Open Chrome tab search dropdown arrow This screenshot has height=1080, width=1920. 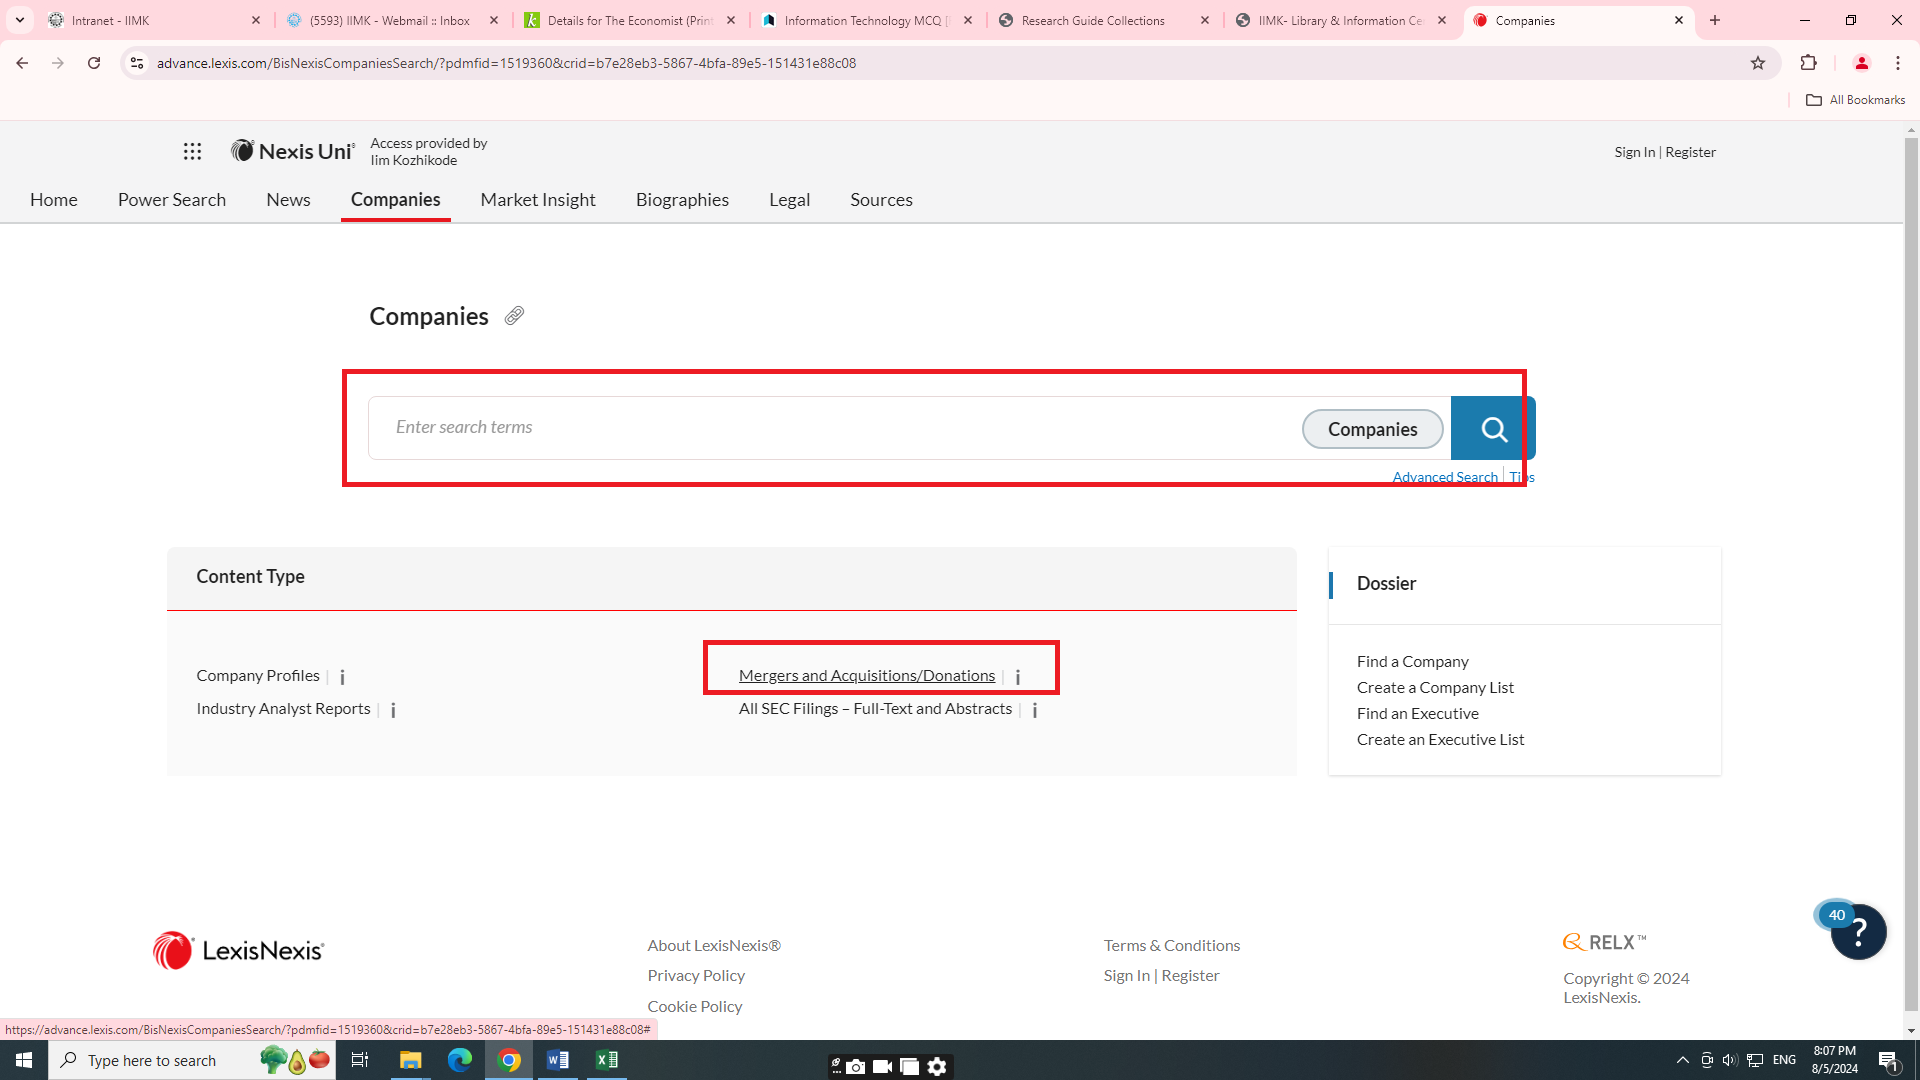20,20
